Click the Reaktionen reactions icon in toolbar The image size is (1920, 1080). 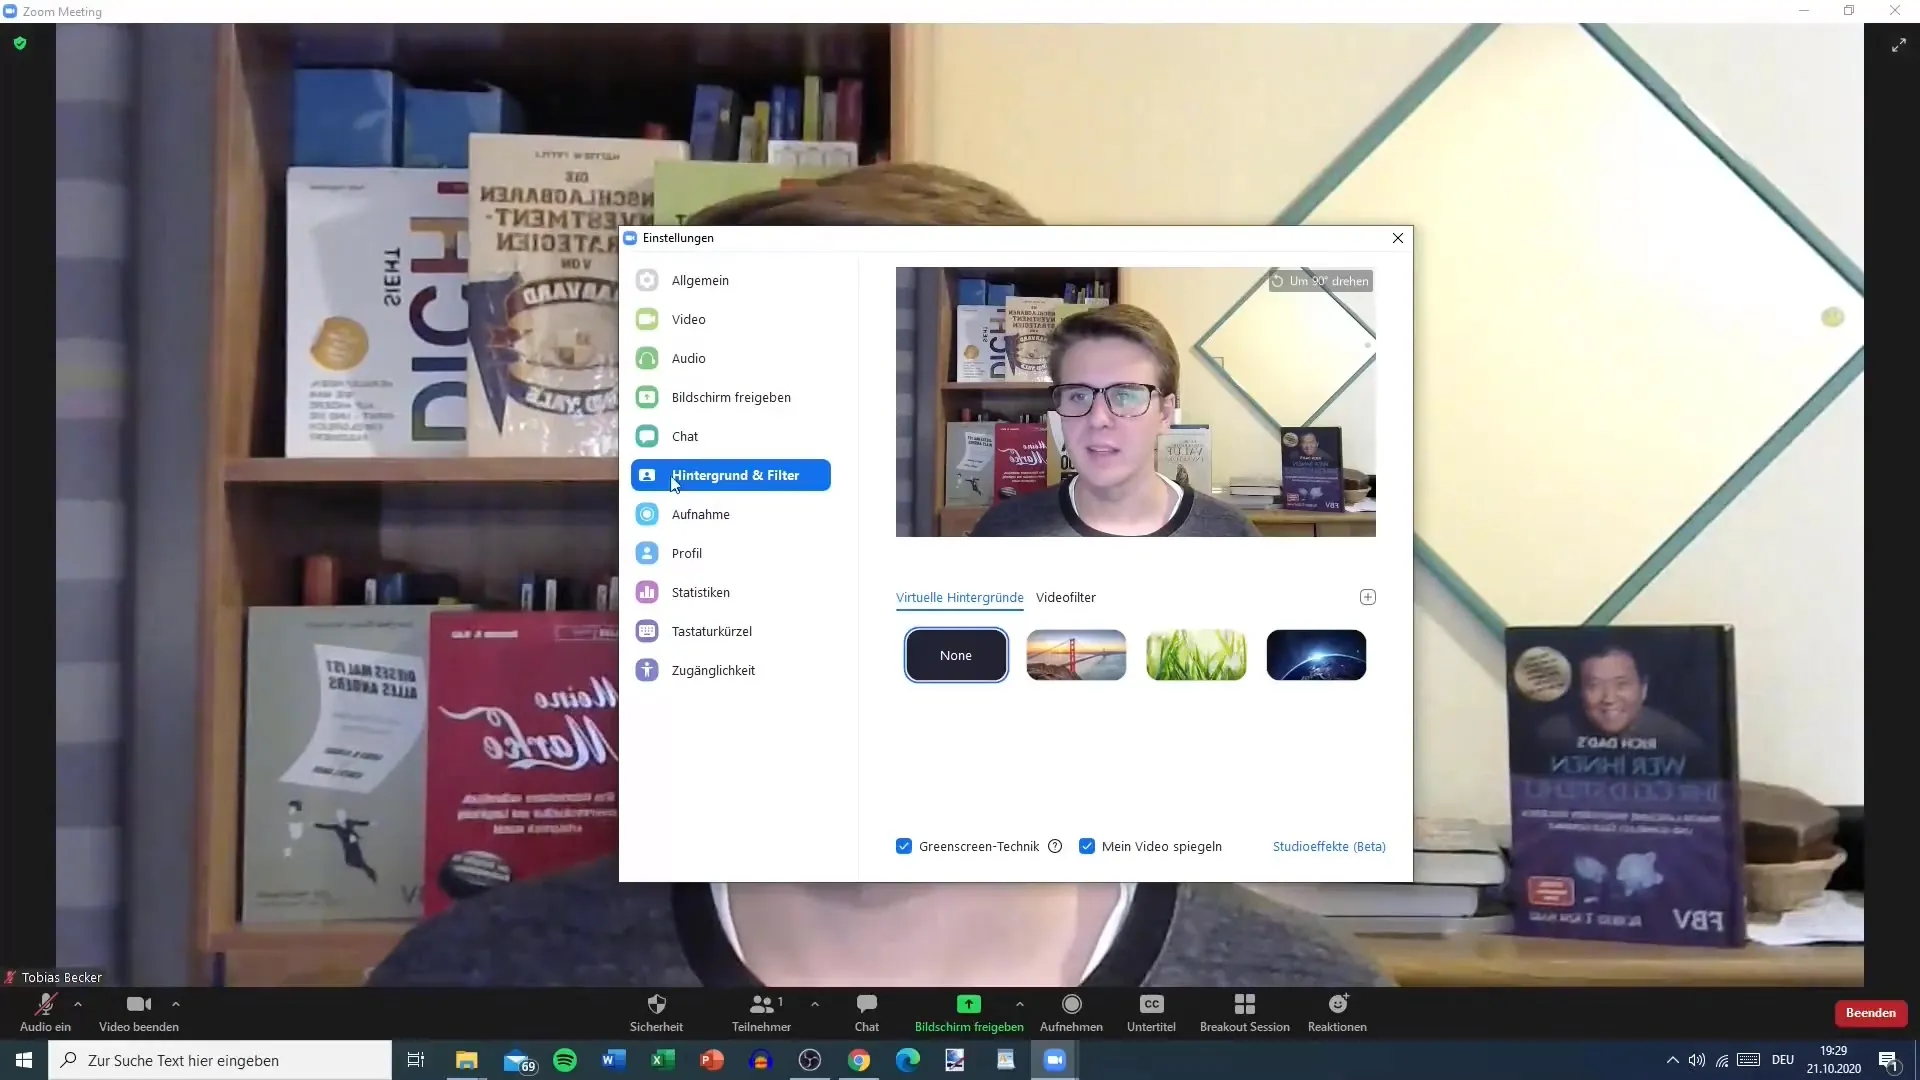tap(1337, 1004)
